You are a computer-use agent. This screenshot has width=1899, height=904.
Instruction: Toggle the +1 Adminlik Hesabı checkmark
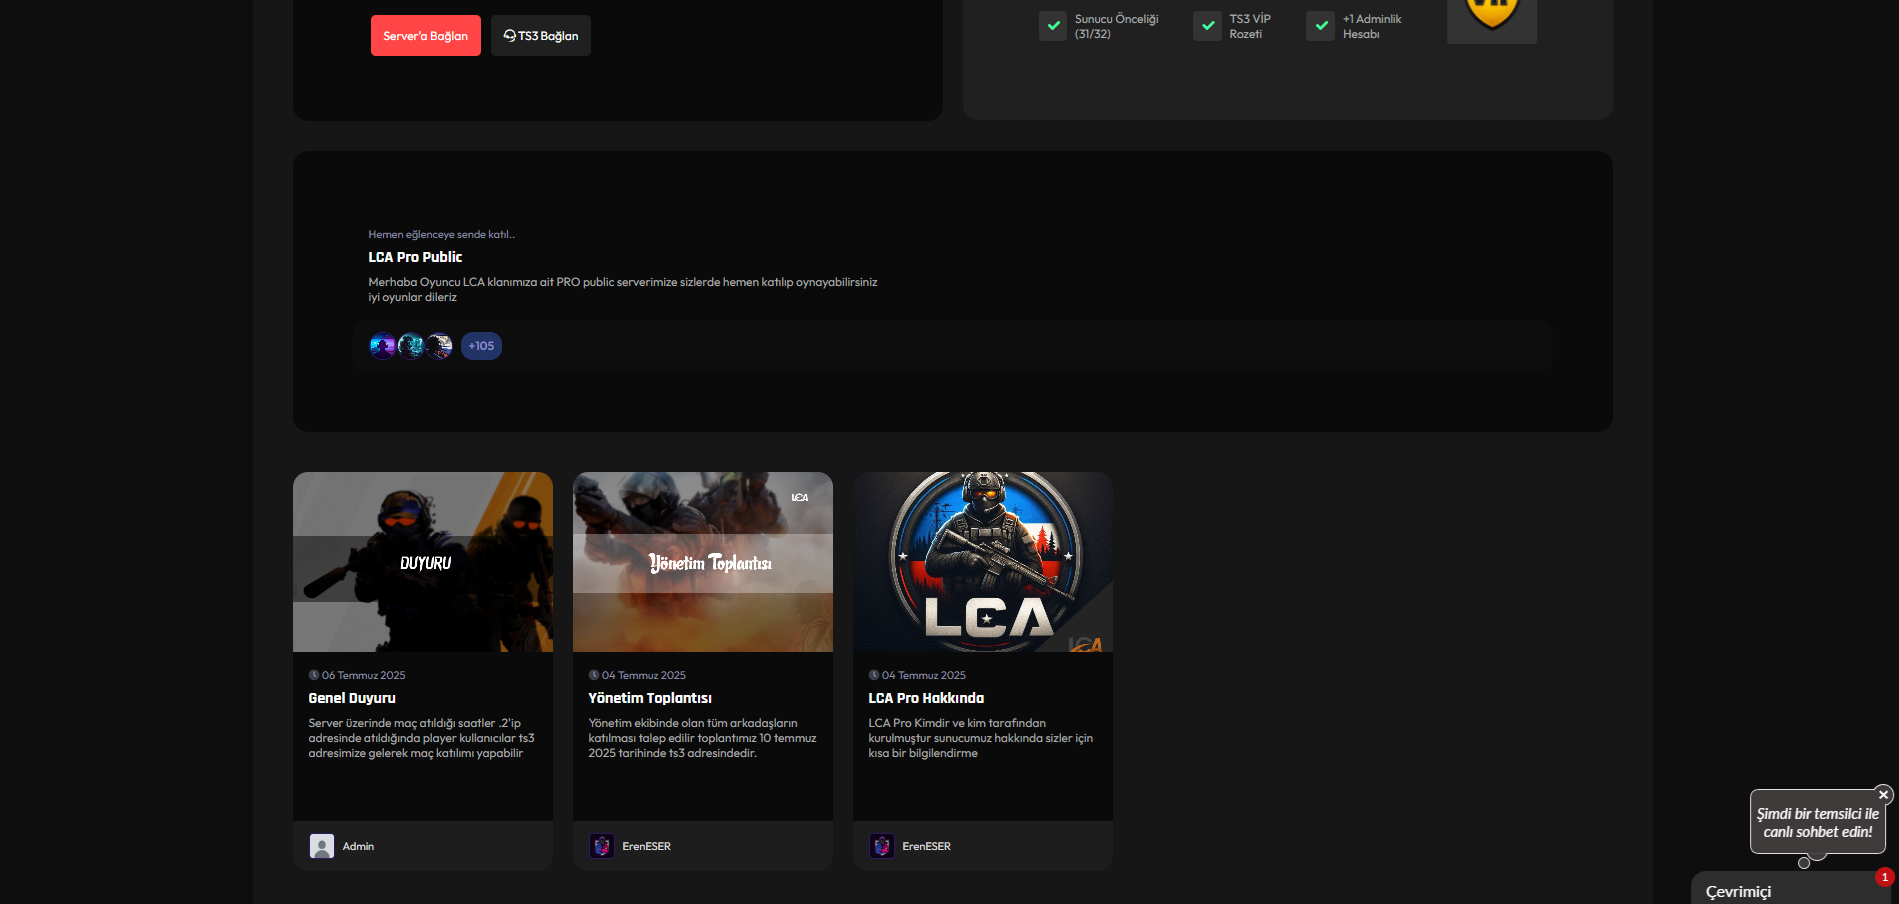[x=1320, y=26]
